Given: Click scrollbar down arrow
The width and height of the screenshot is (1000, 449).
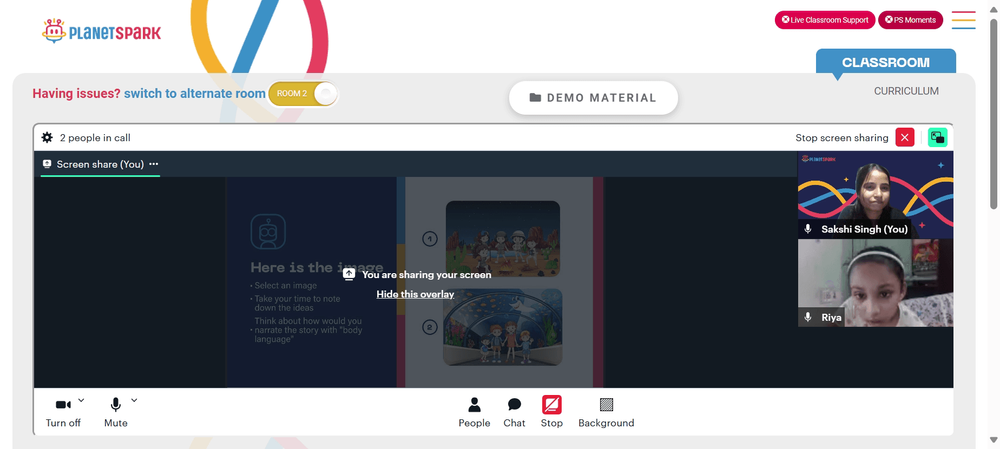Looking at the screenshot, I should 994,439.
